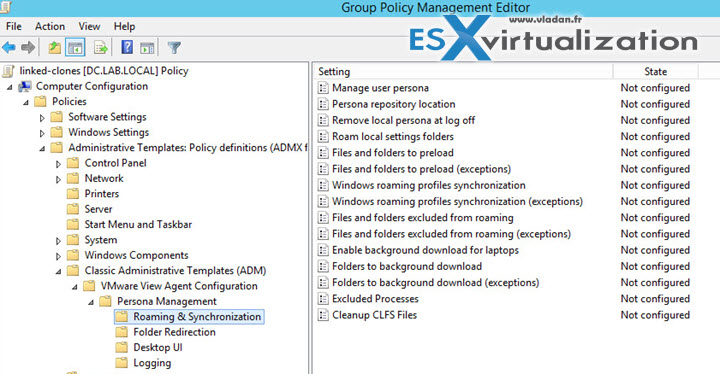Collapse the Administrative Templates node

(42, 148)
